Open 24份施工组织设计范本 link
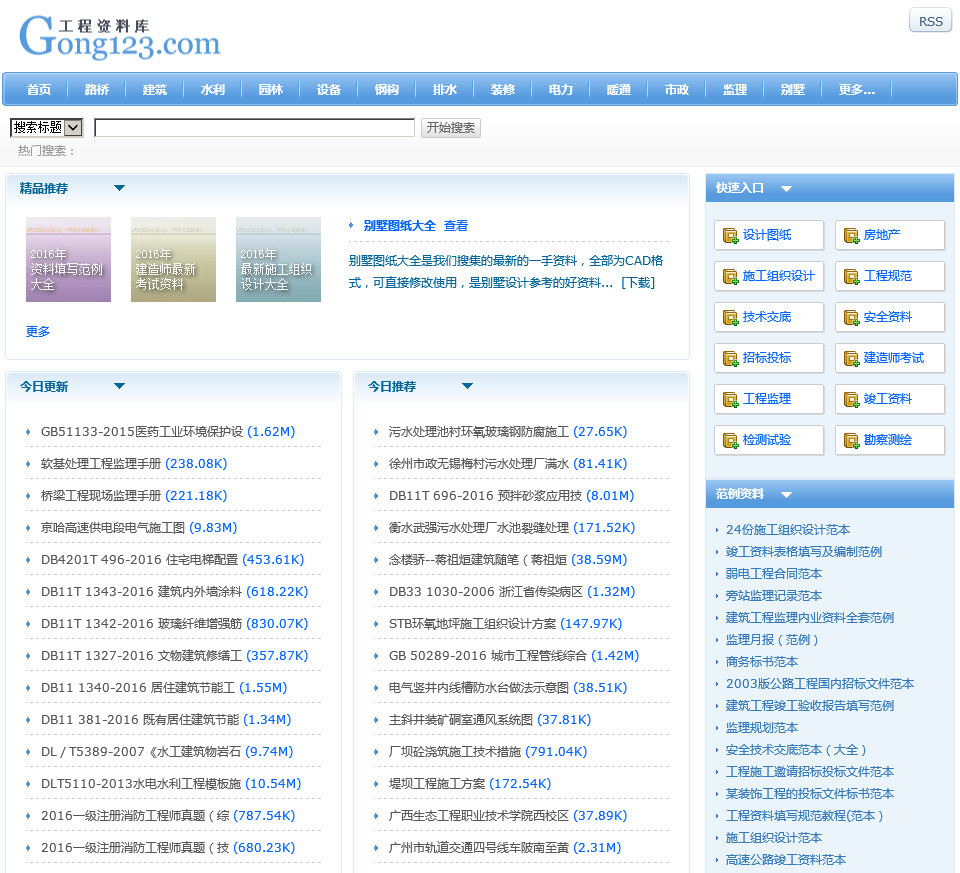This screenshot has width=960, height=873. [x=788, y=530]
